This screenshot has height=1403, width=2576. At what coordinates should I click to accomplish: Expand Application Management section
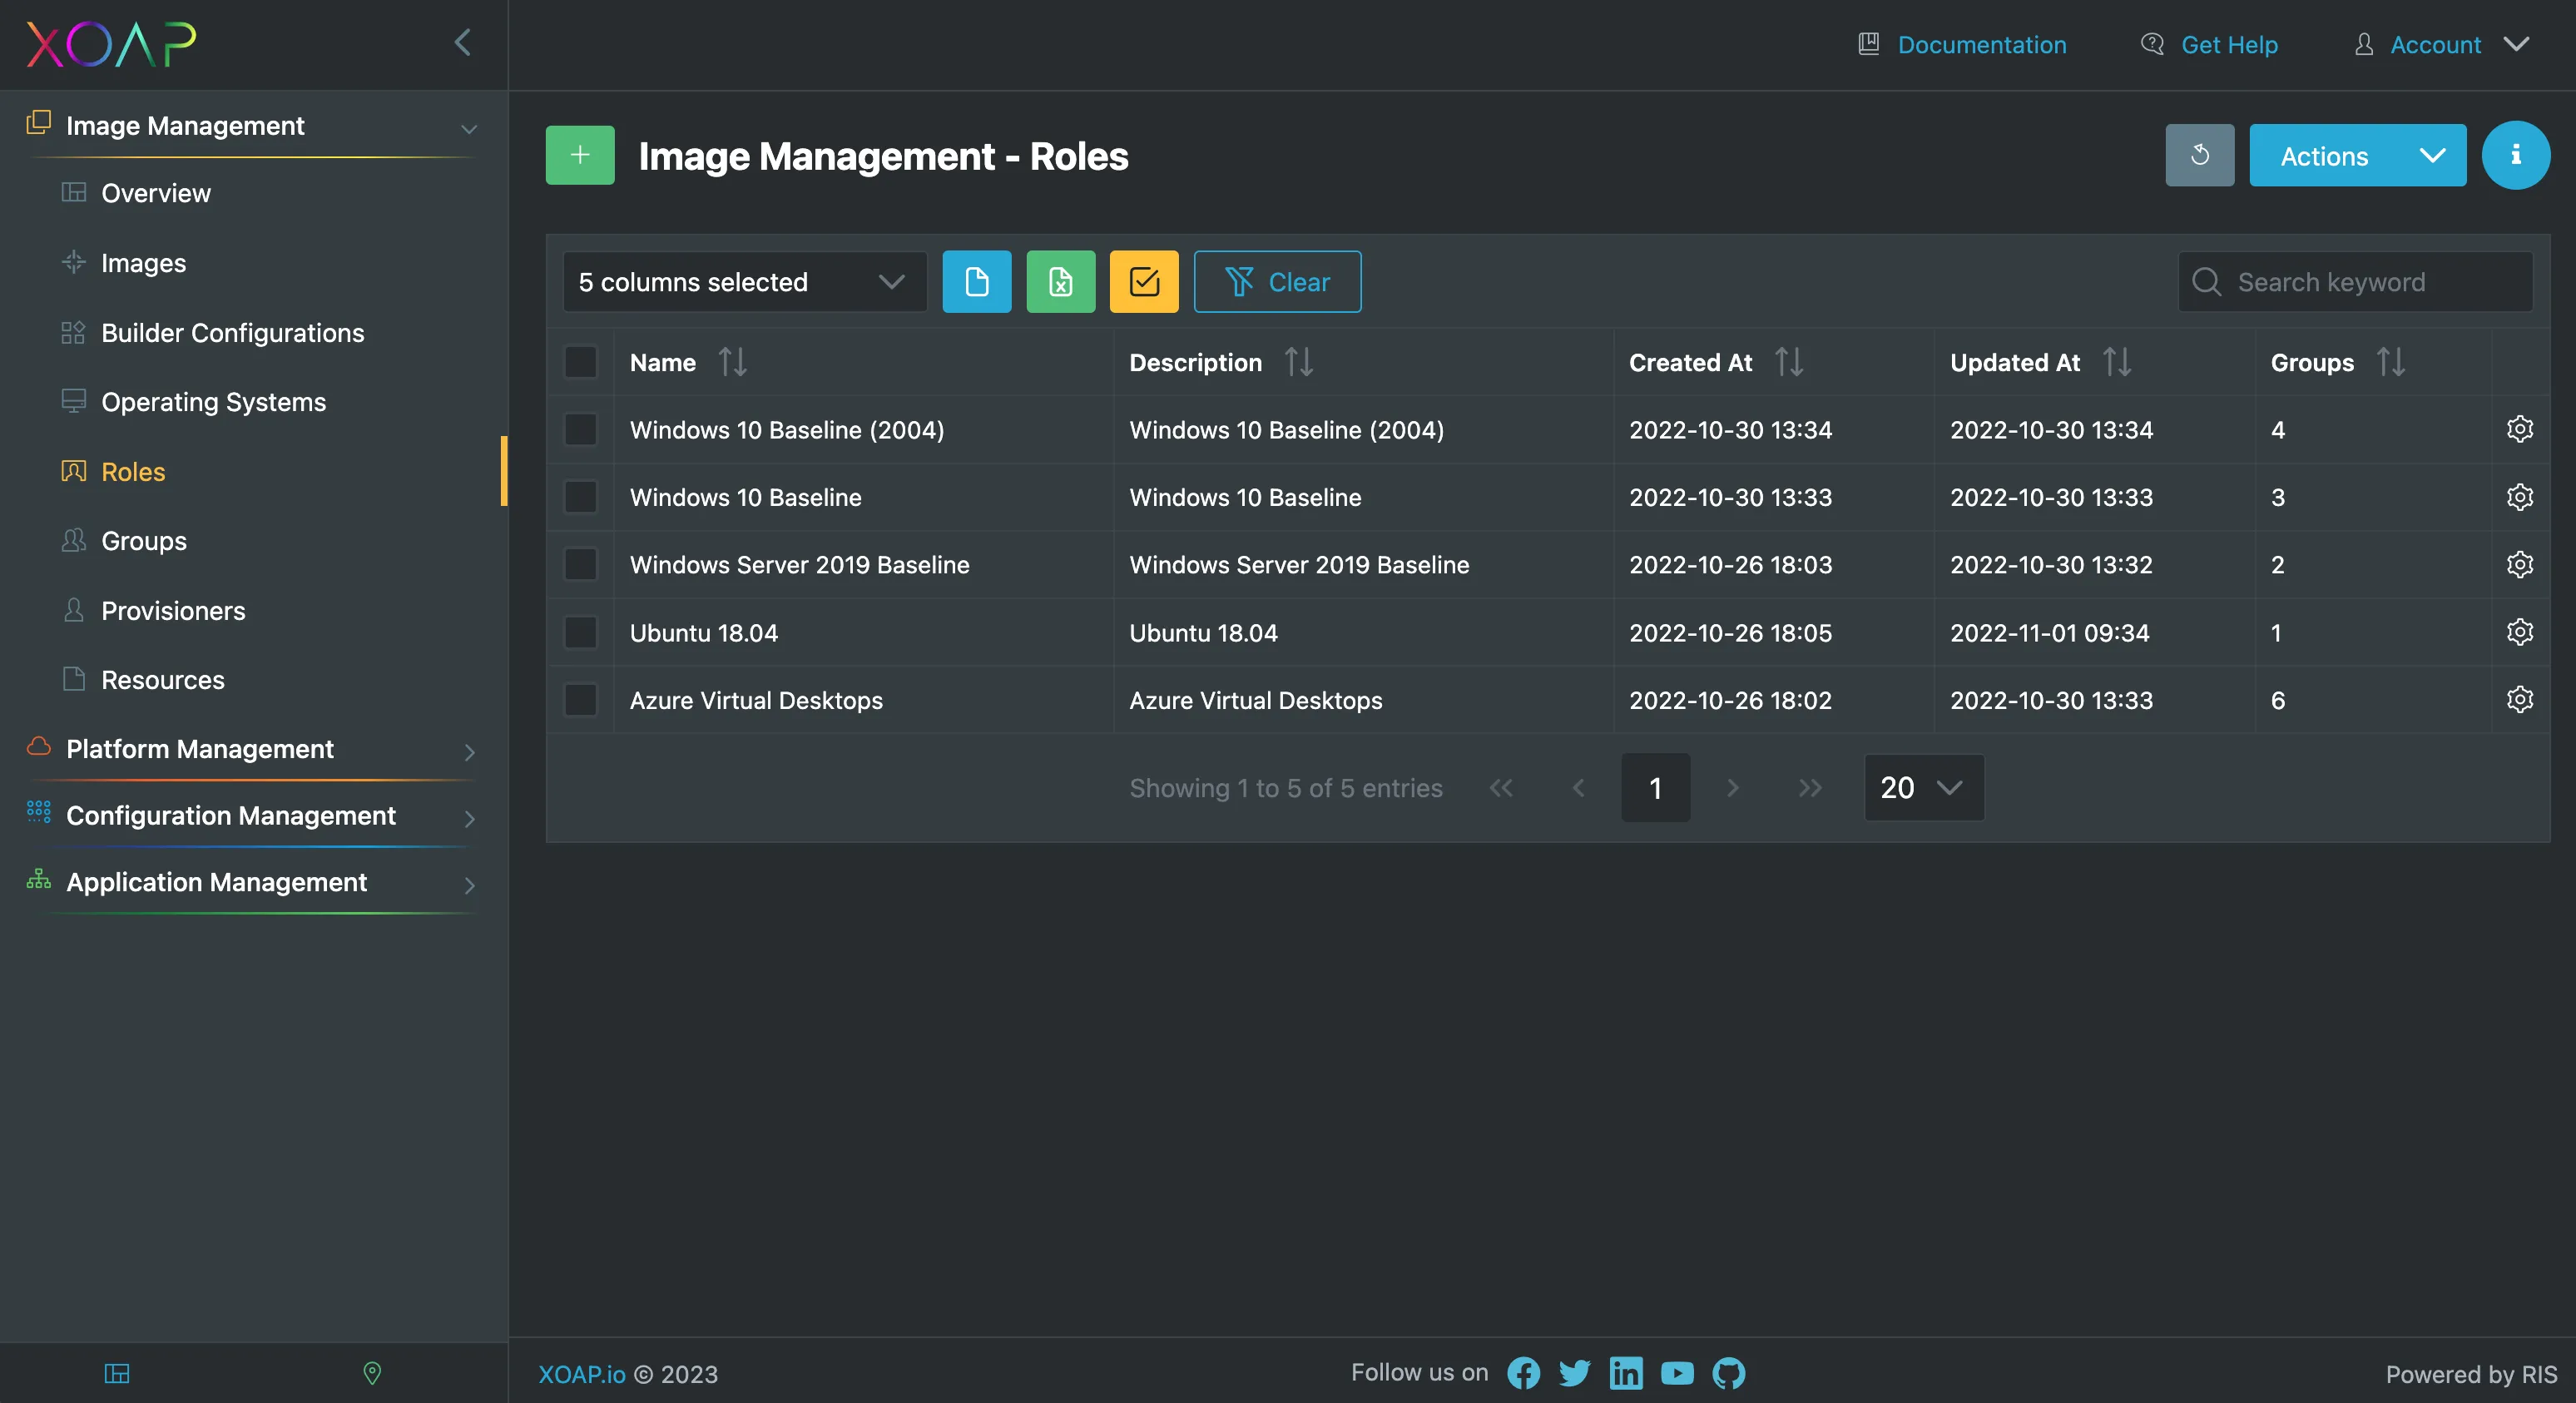(251, 882)
